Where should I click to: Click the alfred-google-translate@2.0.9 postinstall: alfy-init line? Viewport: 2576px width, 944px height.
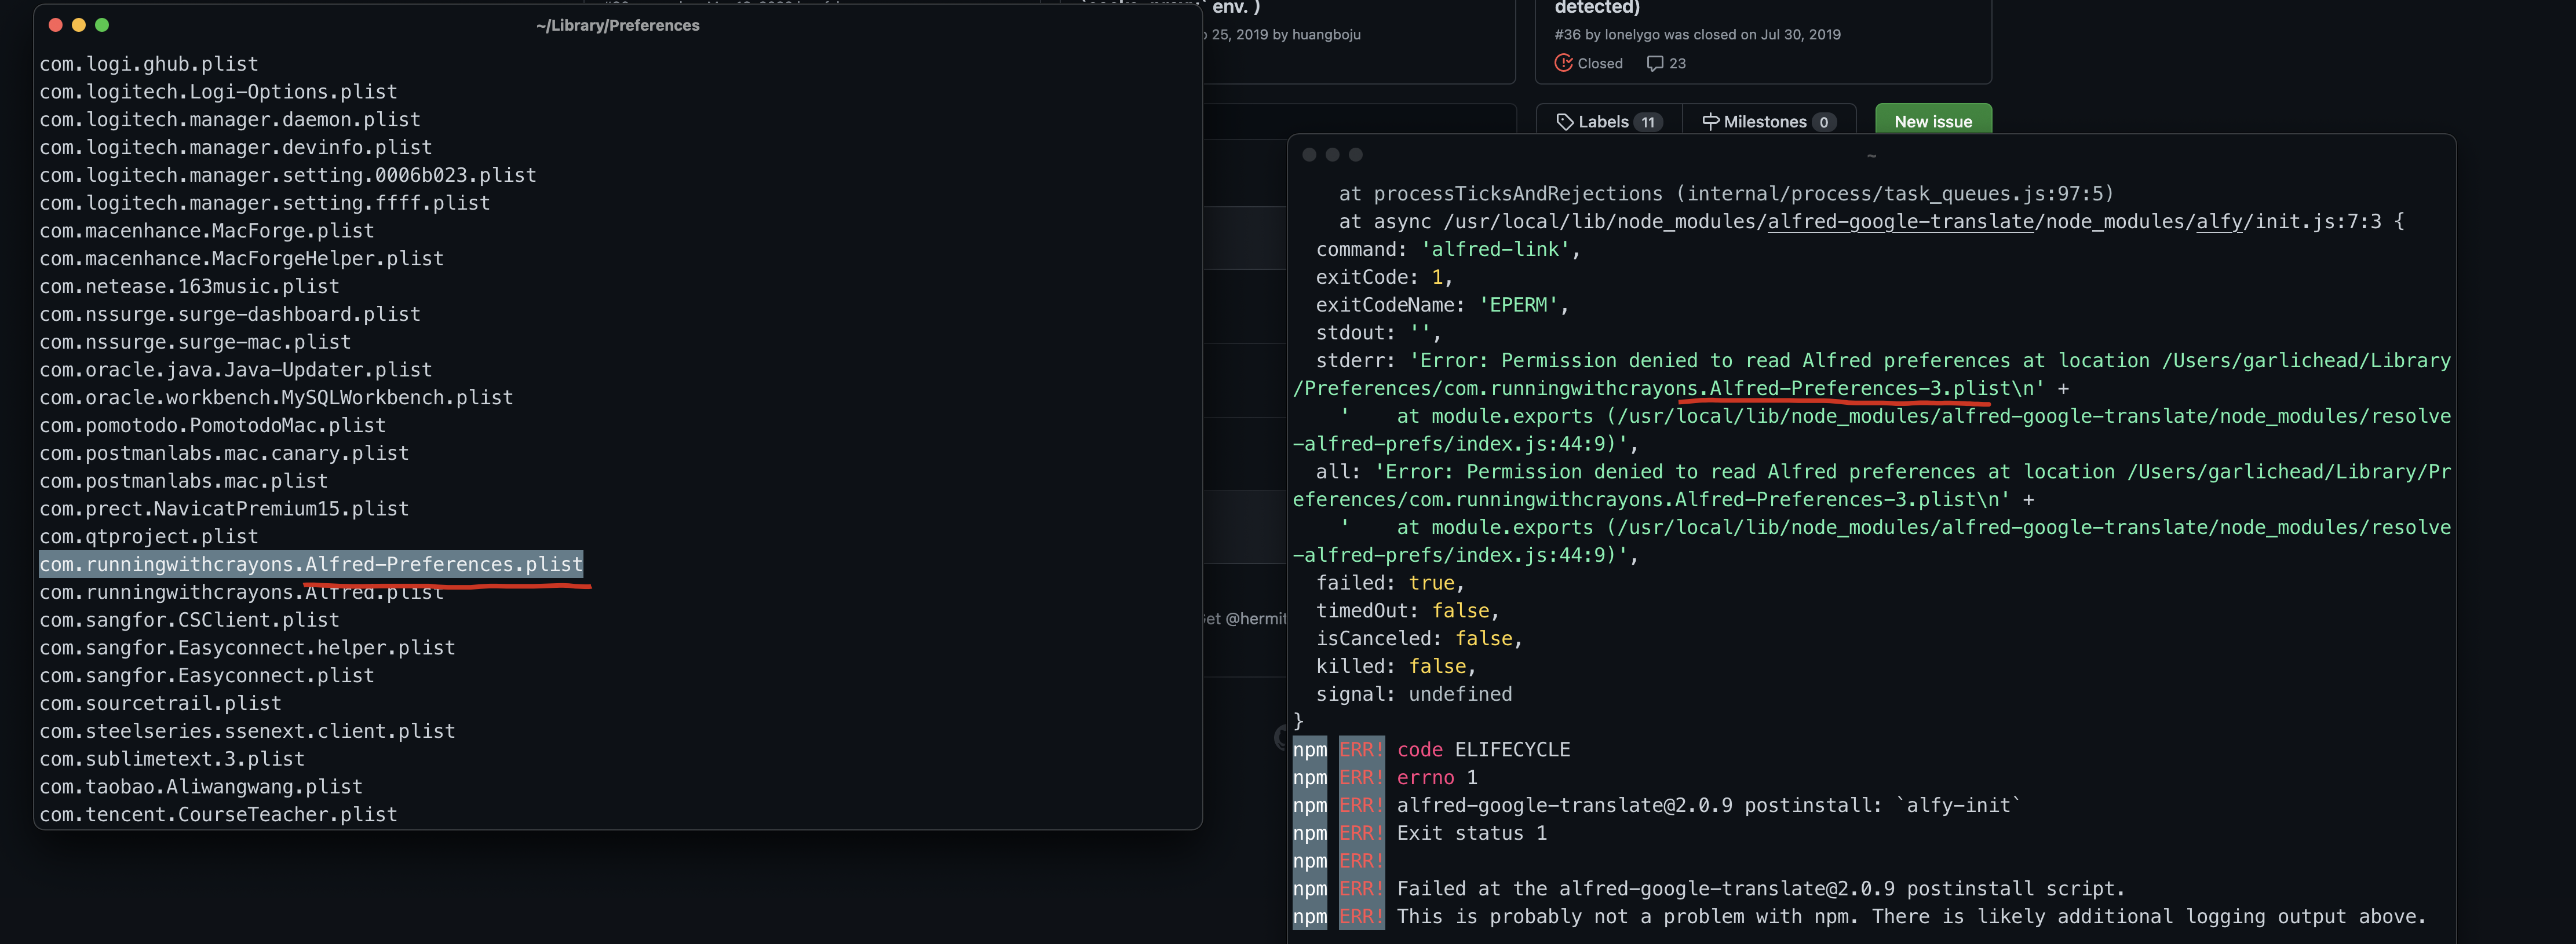point(1656,806)
